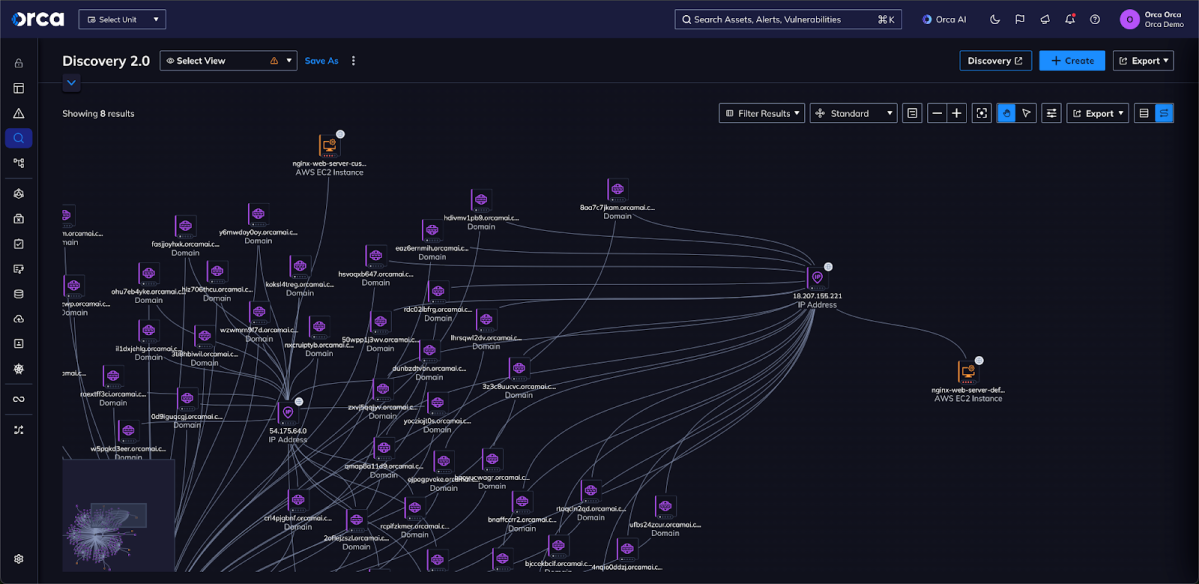Open the Standard layout dropdown

853,112
